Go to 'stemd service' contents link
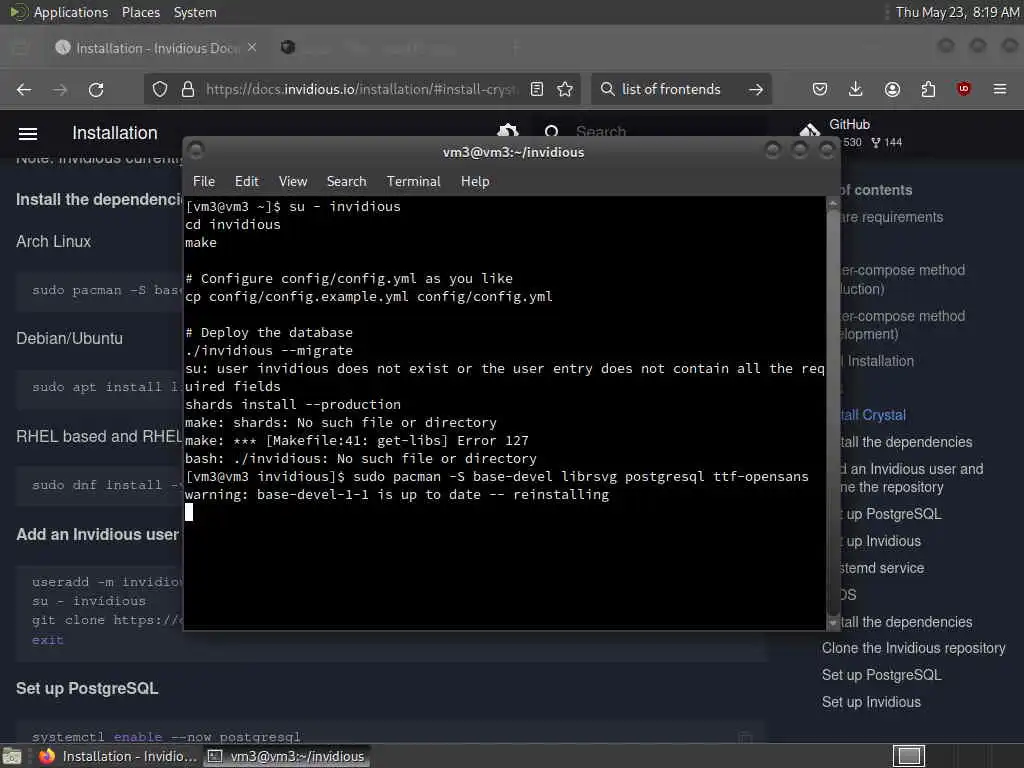 click(x=882, y=568)
